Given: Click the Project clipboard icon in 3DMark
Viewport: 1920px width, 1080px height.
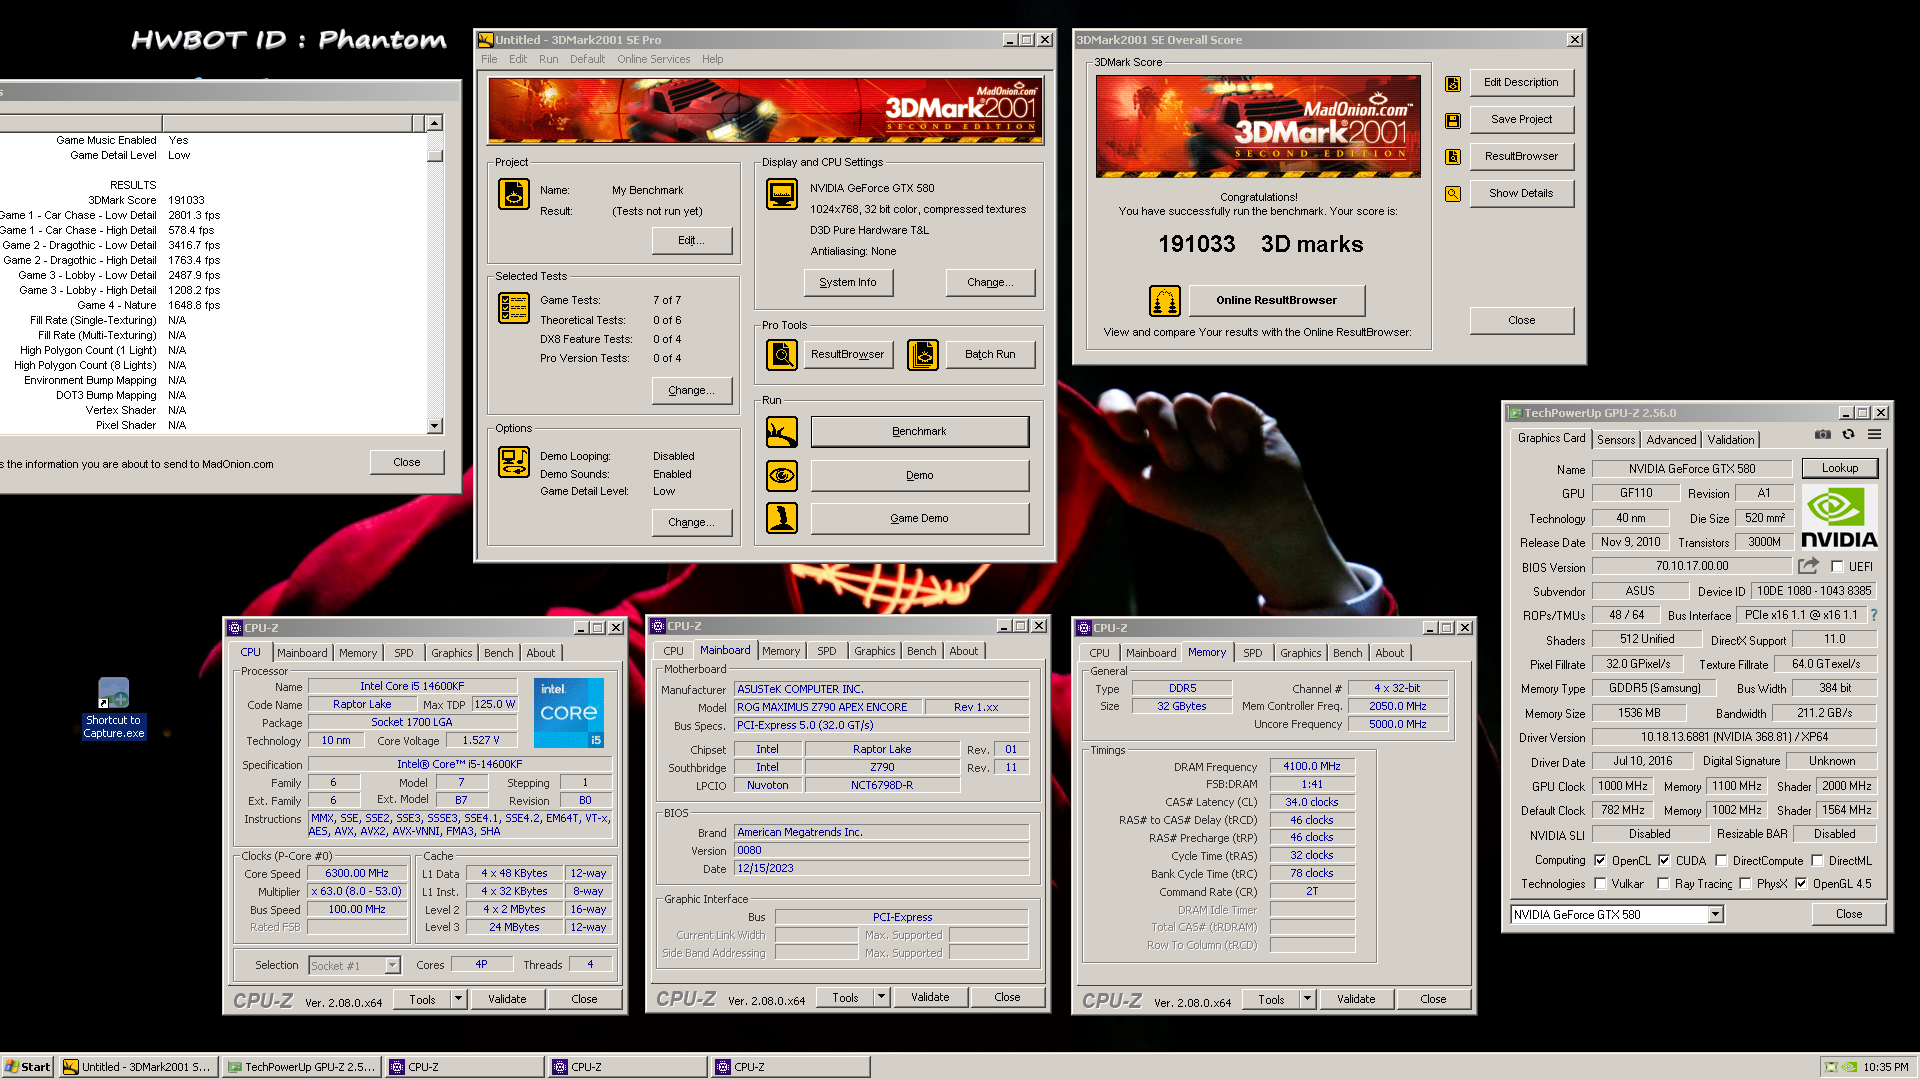Looking at the screenshot, I should click(514, 194).
